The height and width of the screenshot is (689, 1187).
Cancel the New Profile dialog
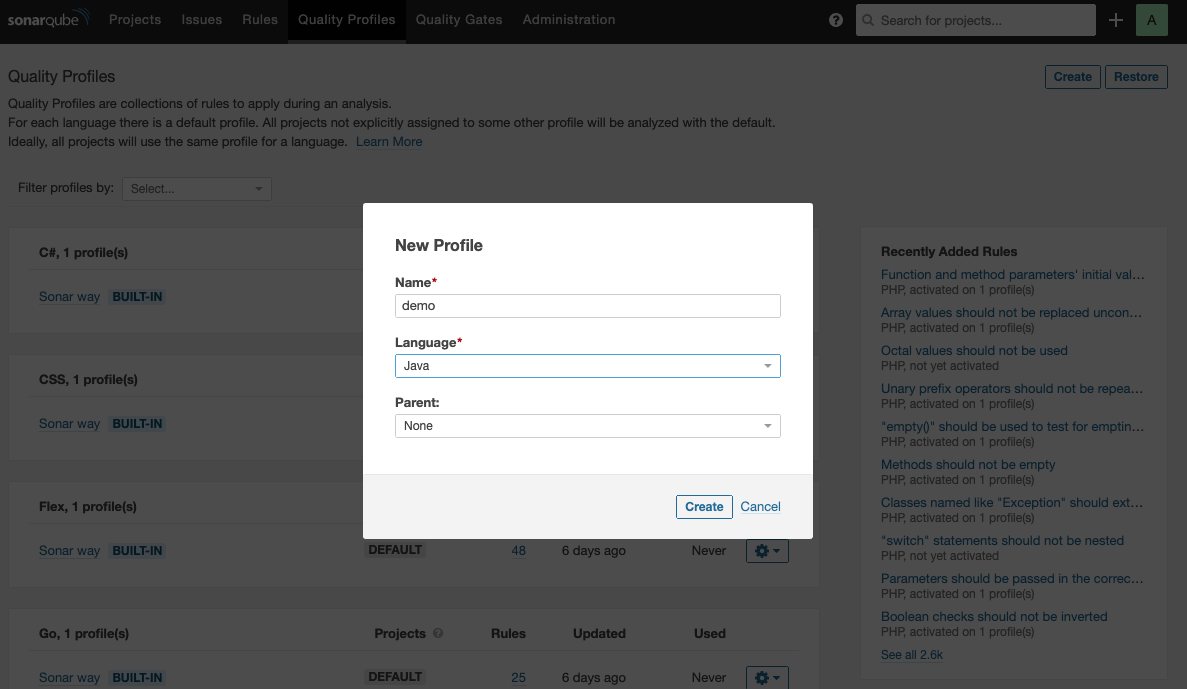pos(760,506)
